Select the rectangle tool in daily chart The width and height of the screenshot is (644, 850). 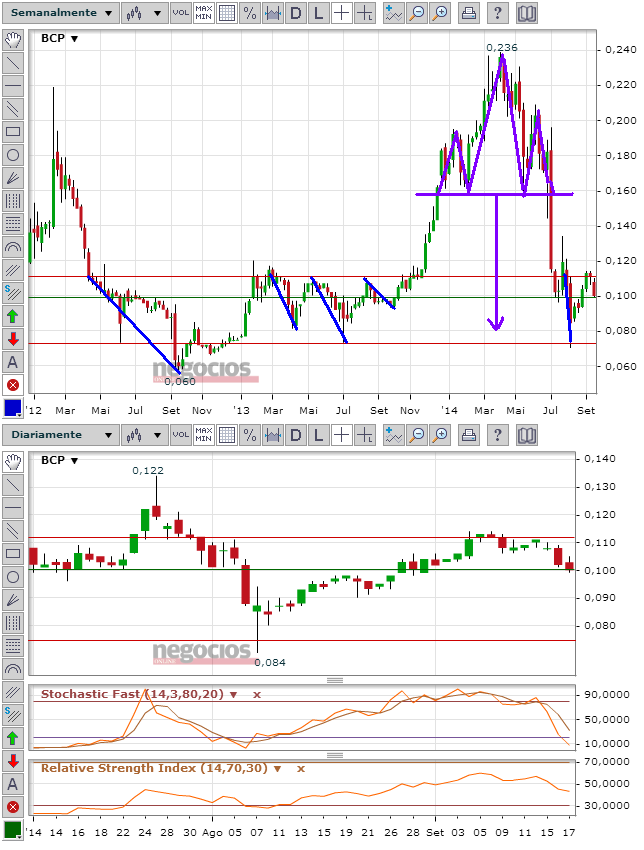pos(12,554)
